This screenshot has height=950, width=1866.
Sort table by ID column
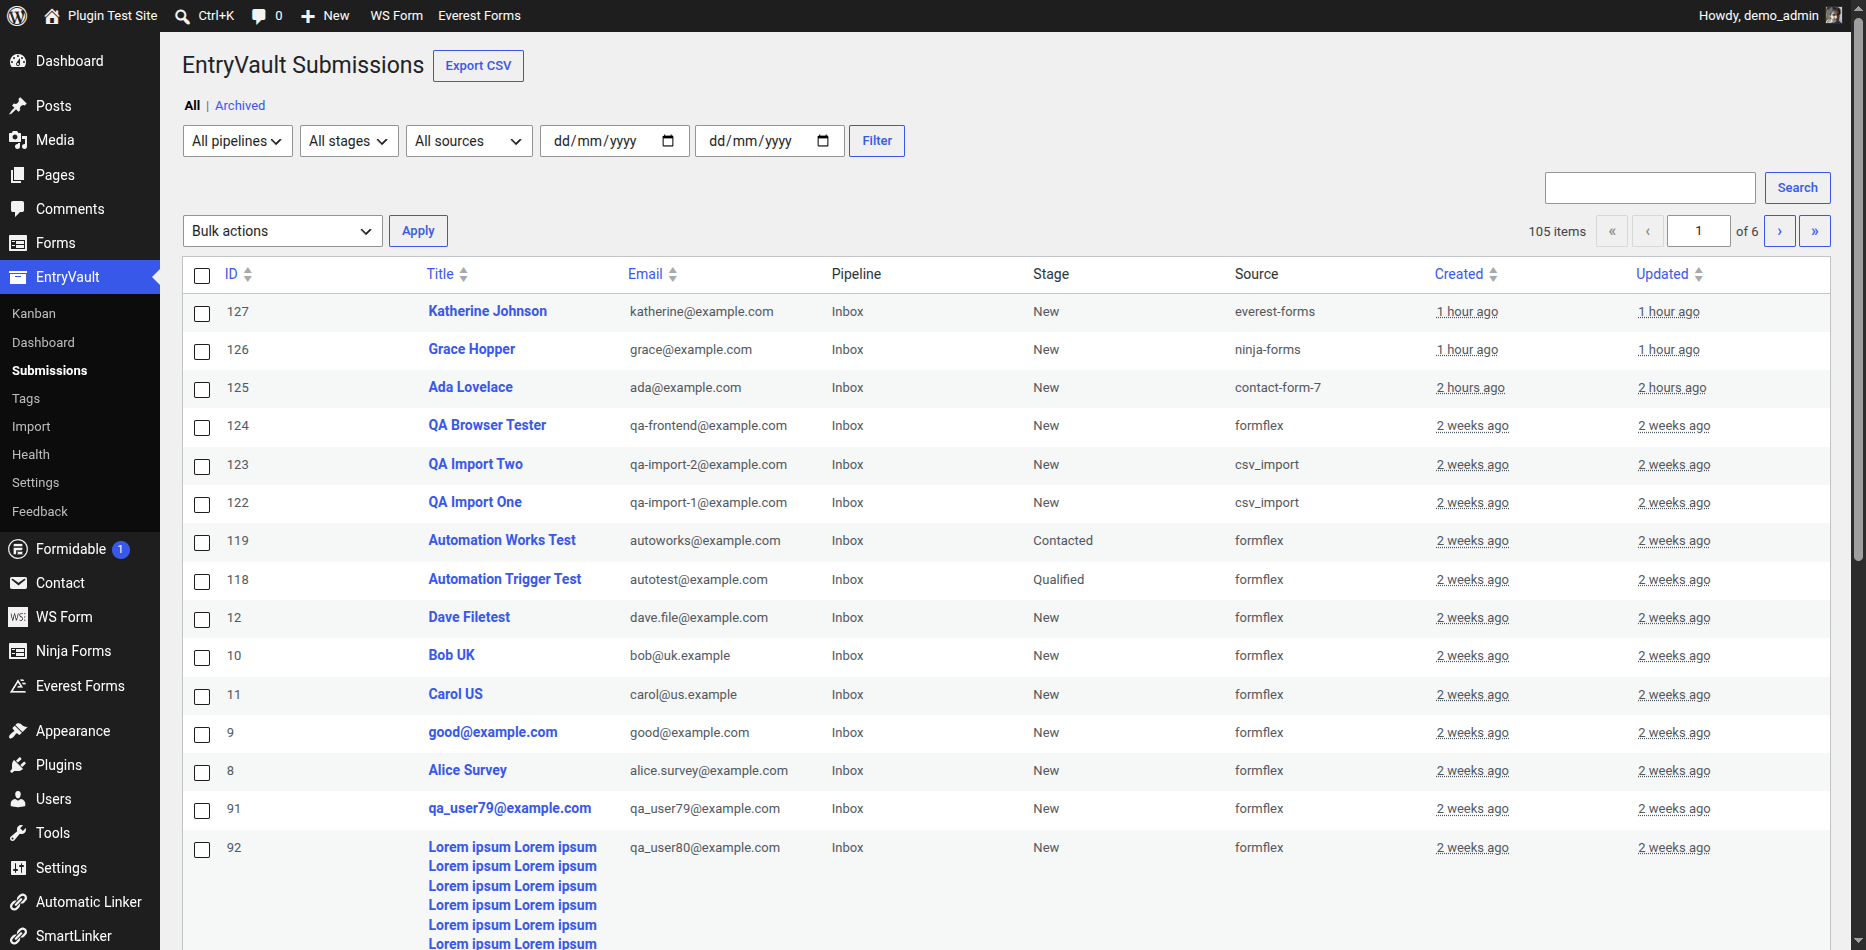[x=238, y=274]
